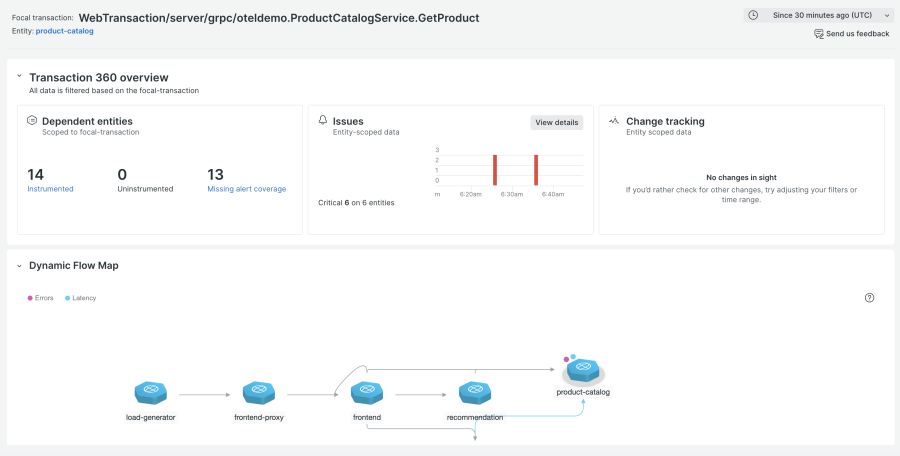
Task: Click the '13' missing alert count
Action: click(x=215, y=175)
